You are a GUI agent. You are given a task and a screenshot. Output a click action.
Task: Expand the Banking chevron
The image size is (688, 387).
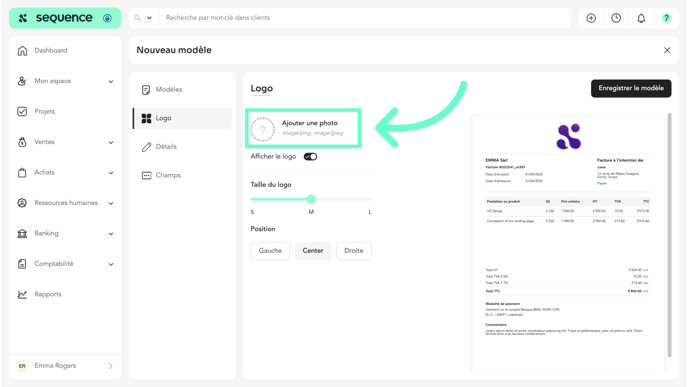[x=111, y=233]
